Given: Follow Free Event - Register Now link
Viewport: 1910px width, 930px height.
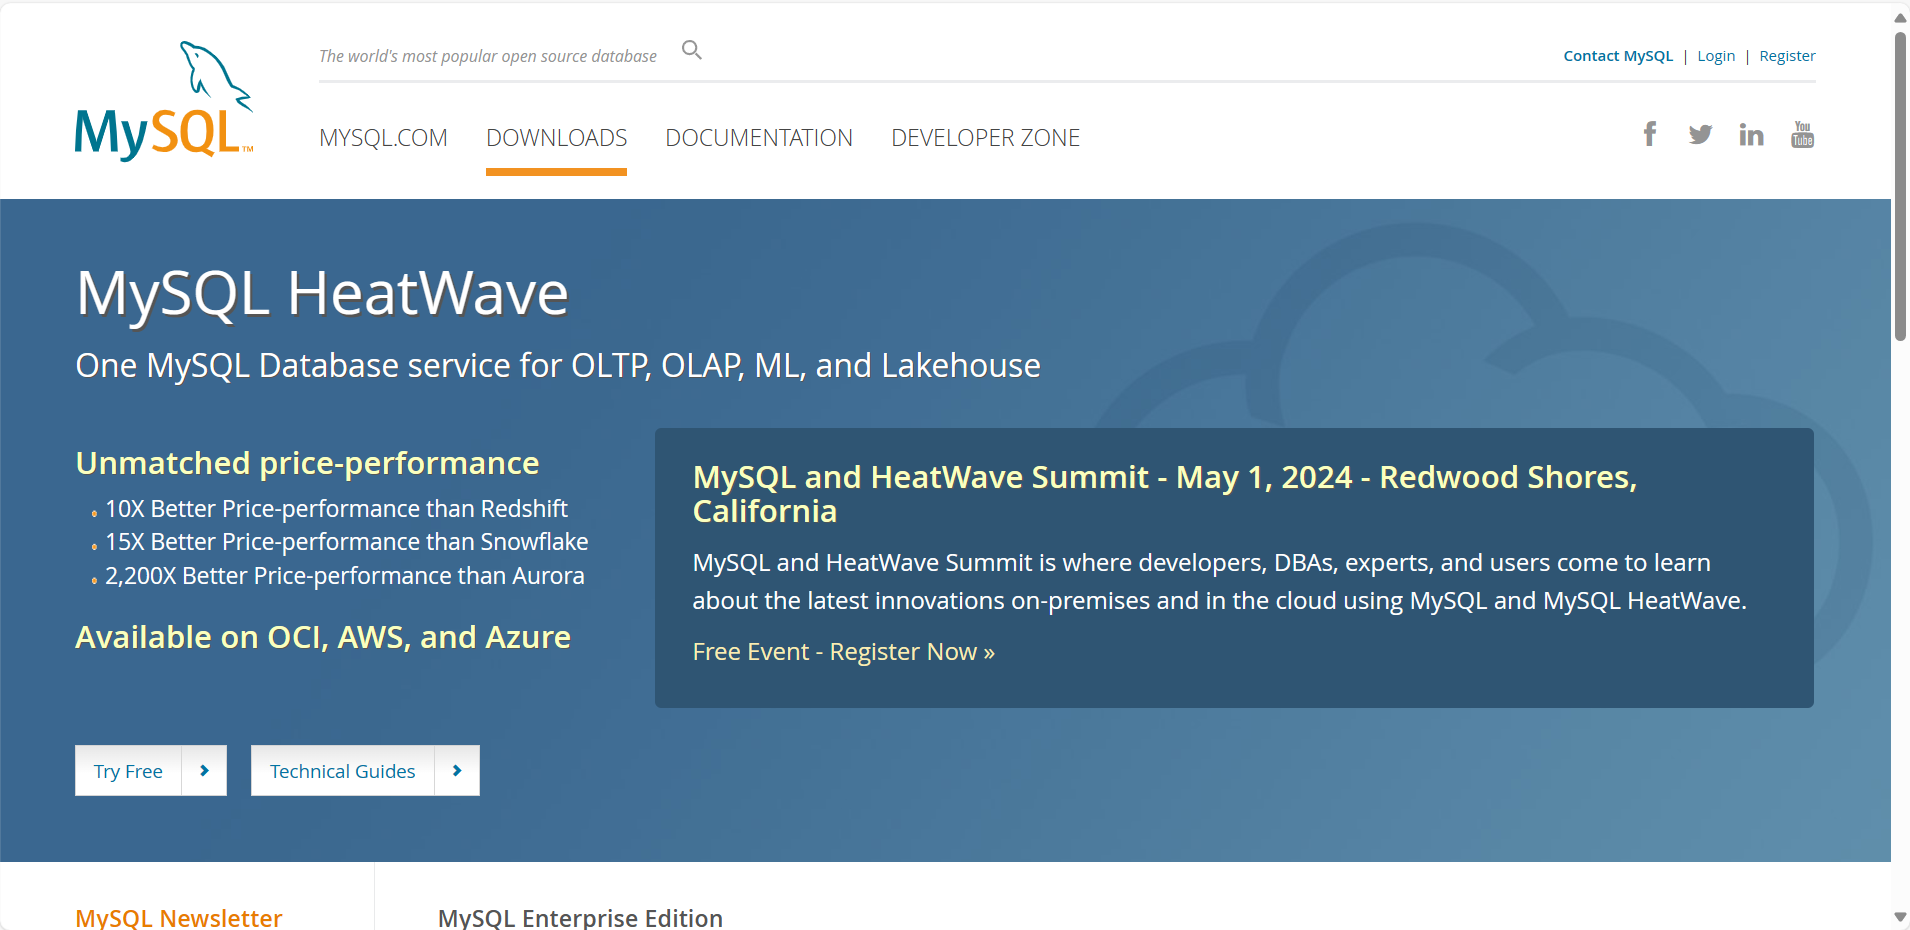Looking at the screenshot, I should click(843, 652).
